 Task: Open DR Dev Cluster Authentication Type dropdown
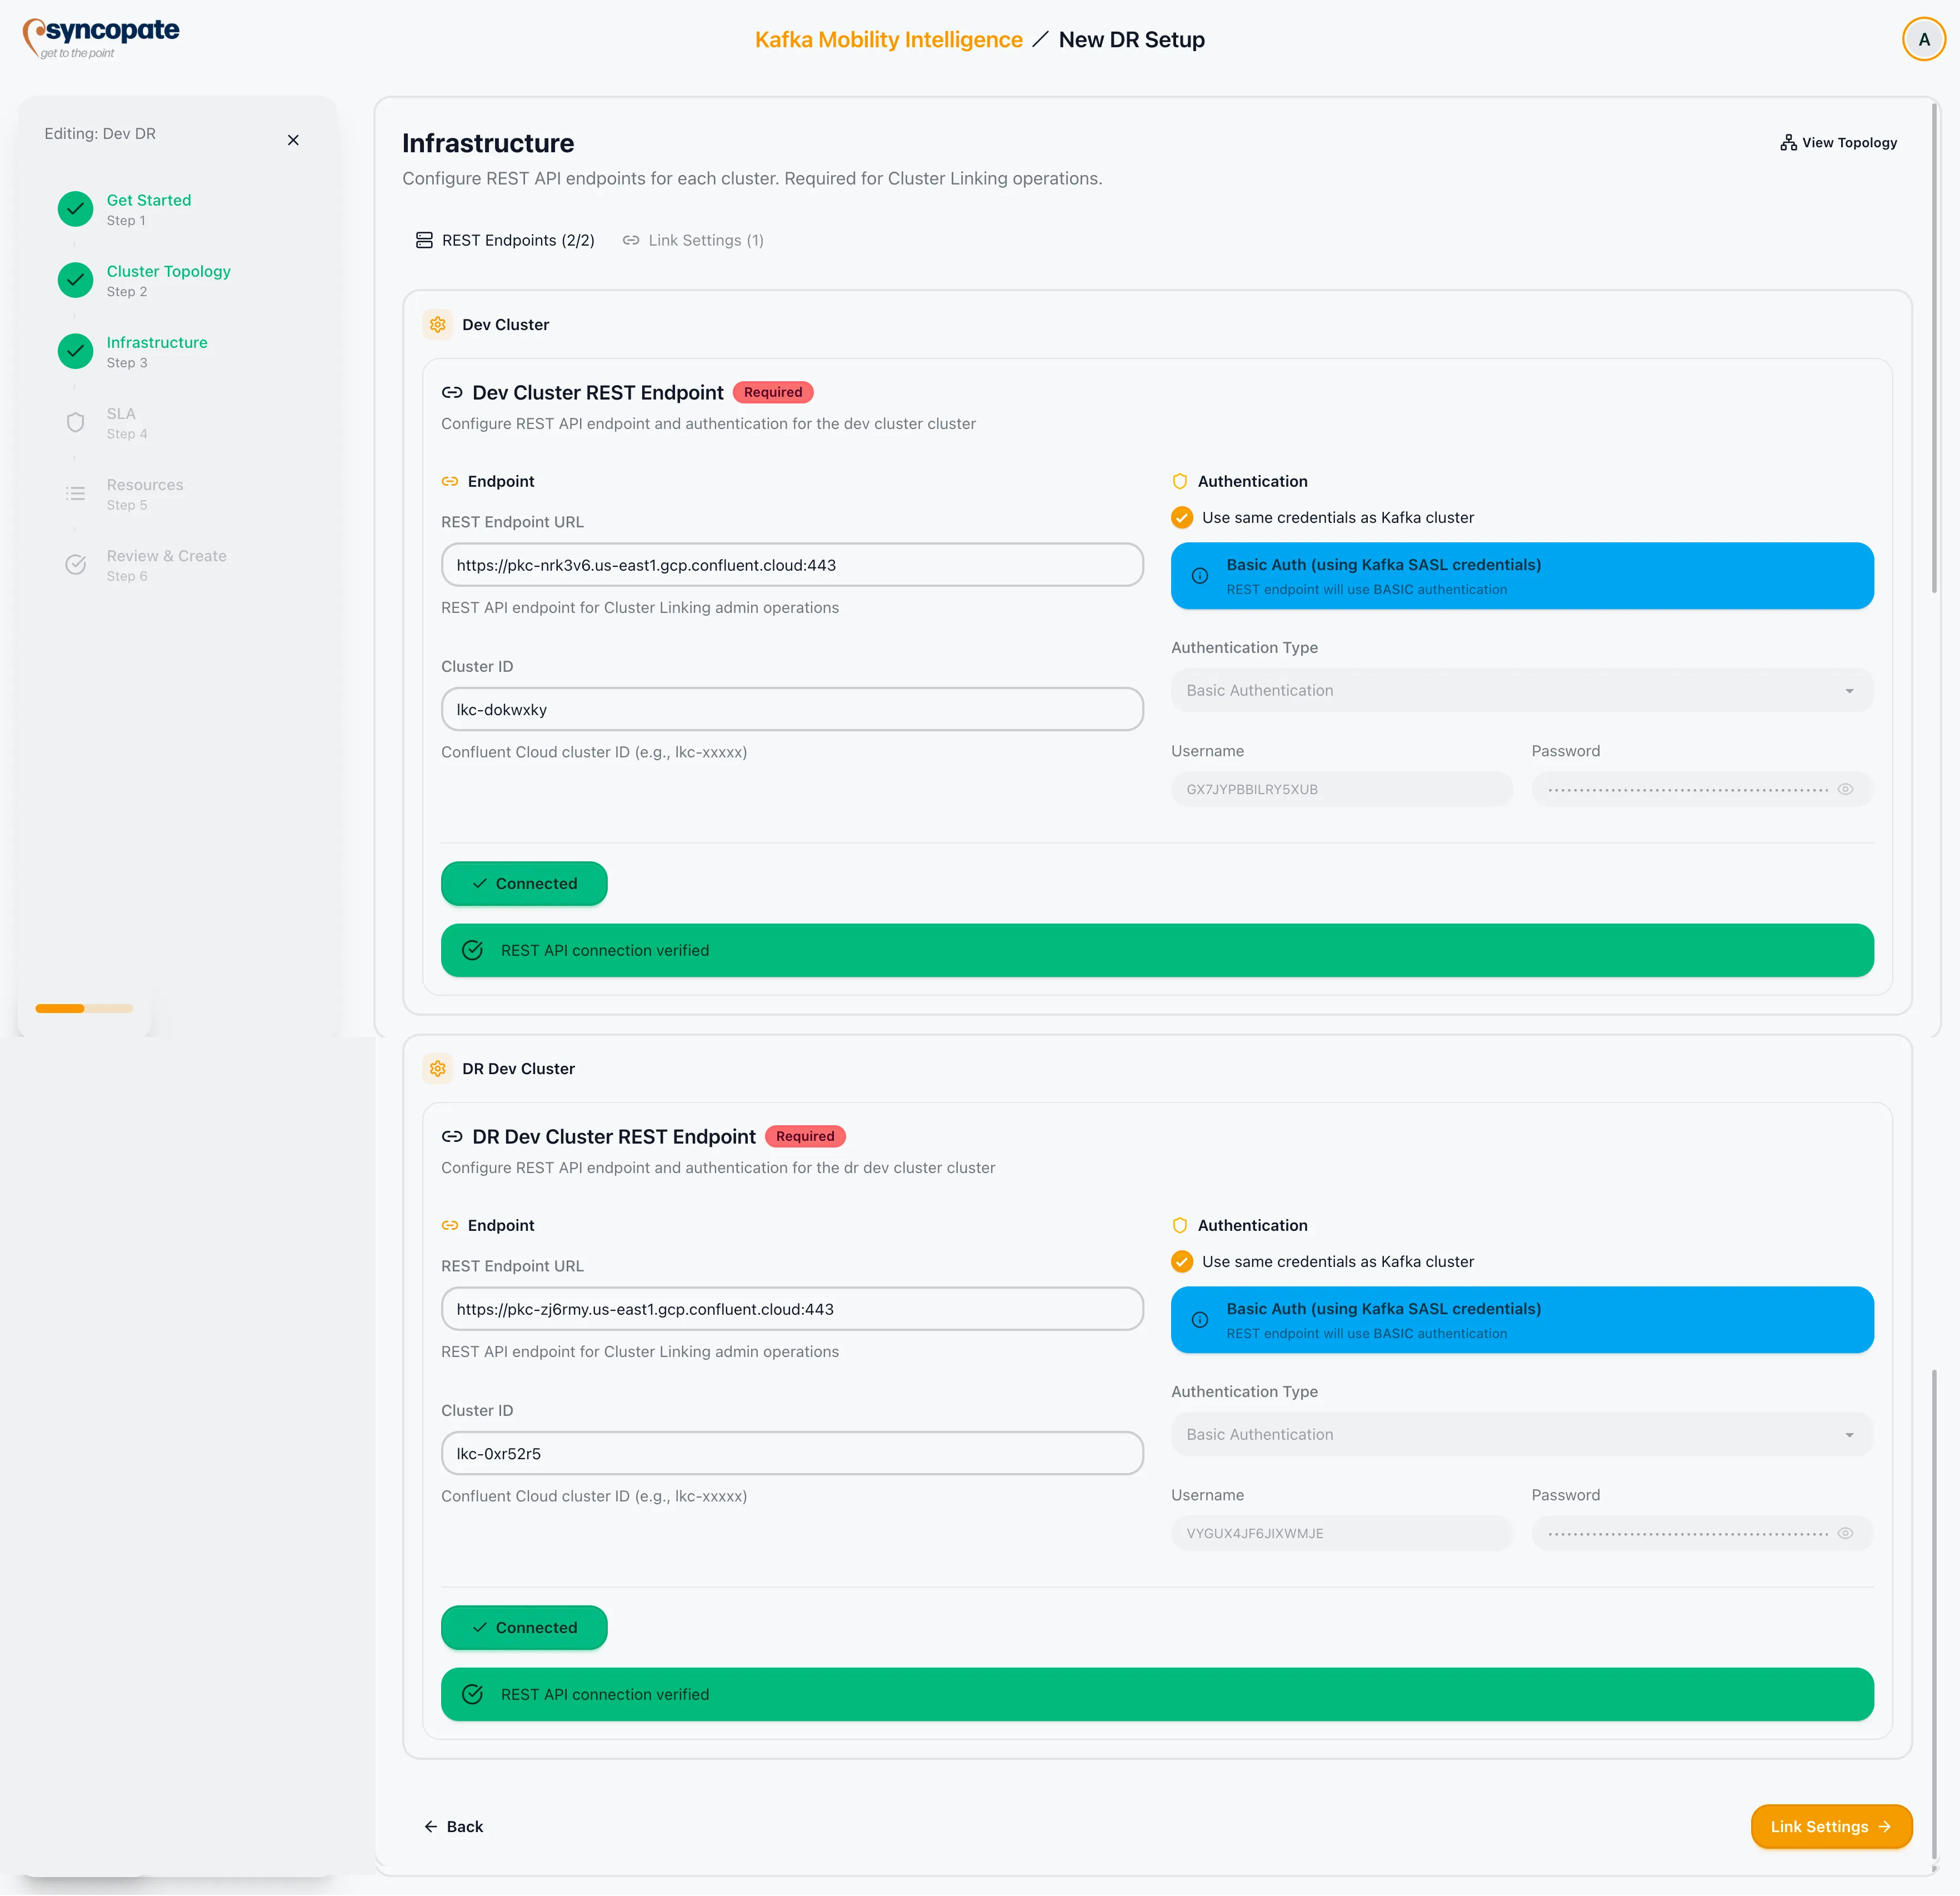[1522, 1435]
